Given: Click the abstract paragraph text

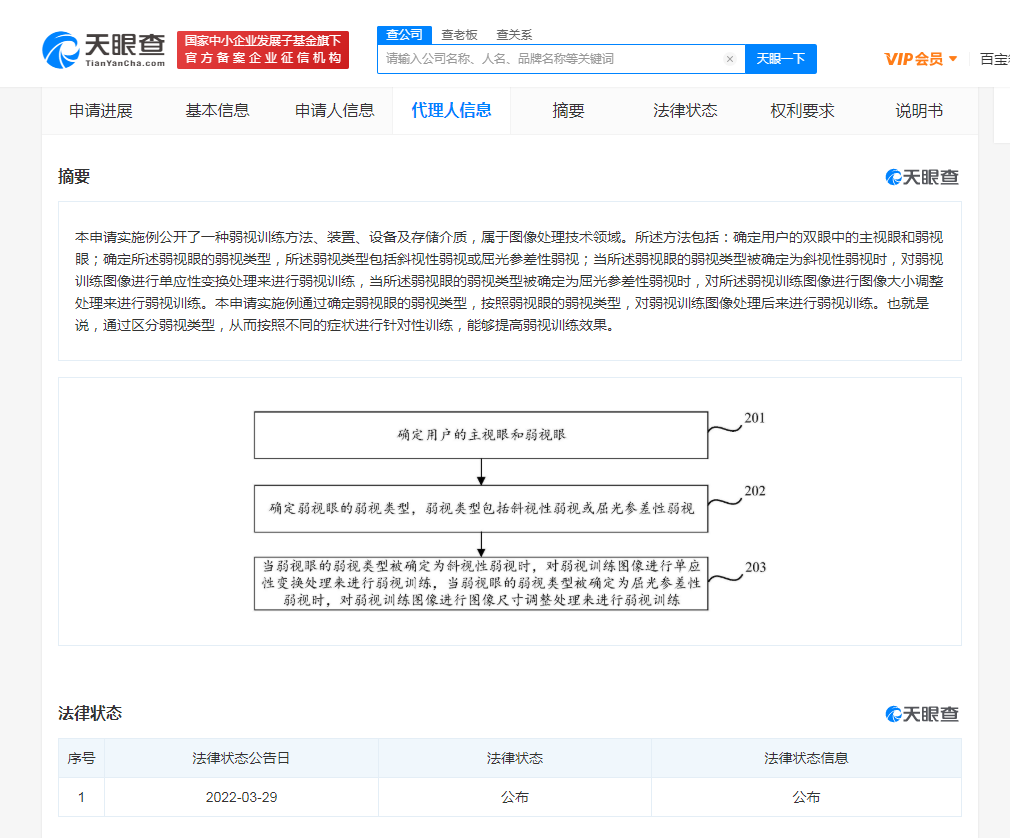Looking at the screenshot, I should tap(510, 281).
